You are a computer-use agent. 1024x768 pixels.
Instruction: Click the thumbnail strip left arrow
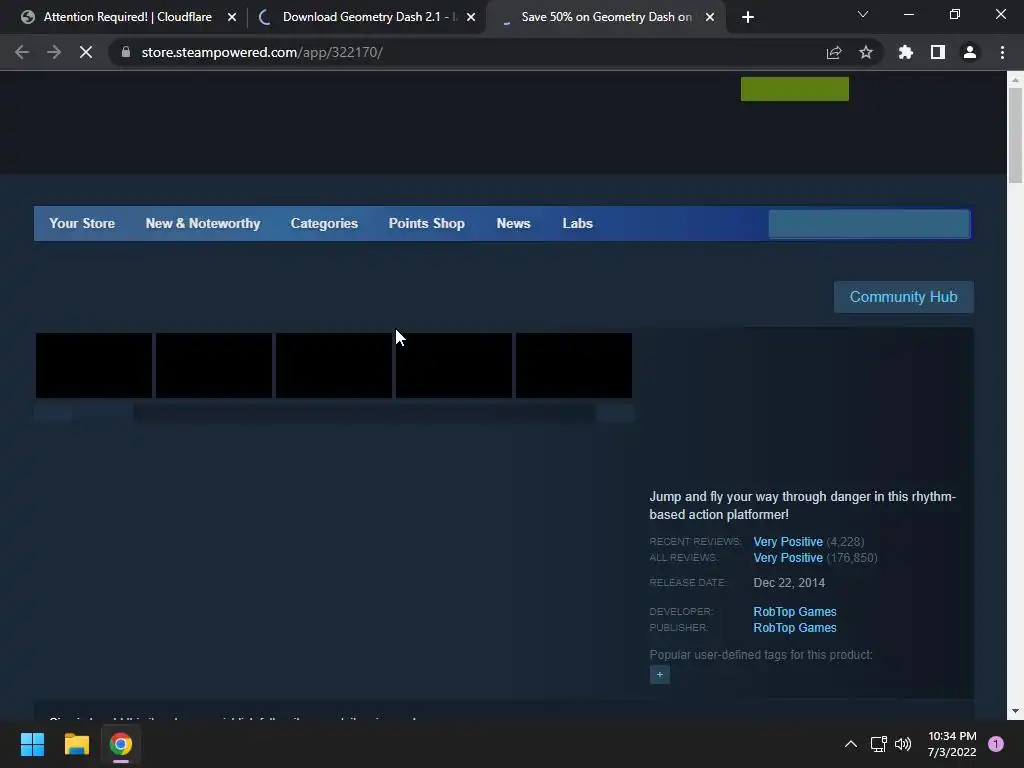pos(53,413)
